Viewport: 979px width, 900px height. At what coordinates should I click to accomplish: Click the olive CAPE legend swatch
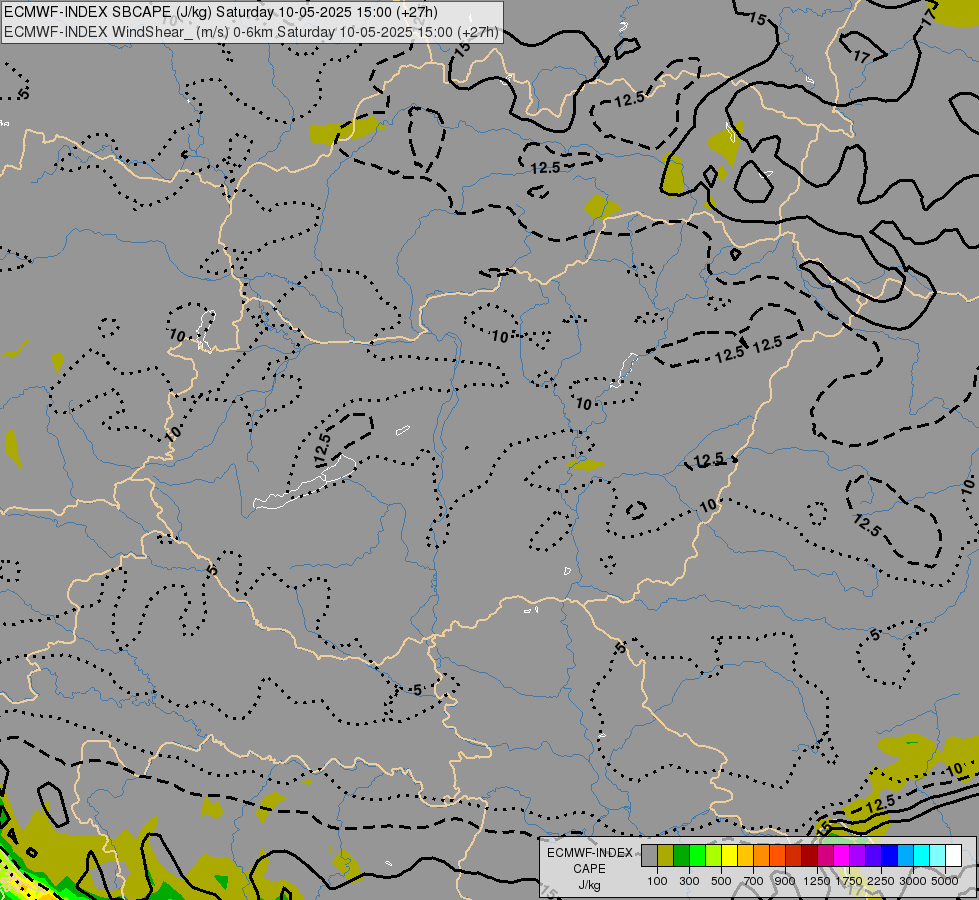click(x=666, y=855)
